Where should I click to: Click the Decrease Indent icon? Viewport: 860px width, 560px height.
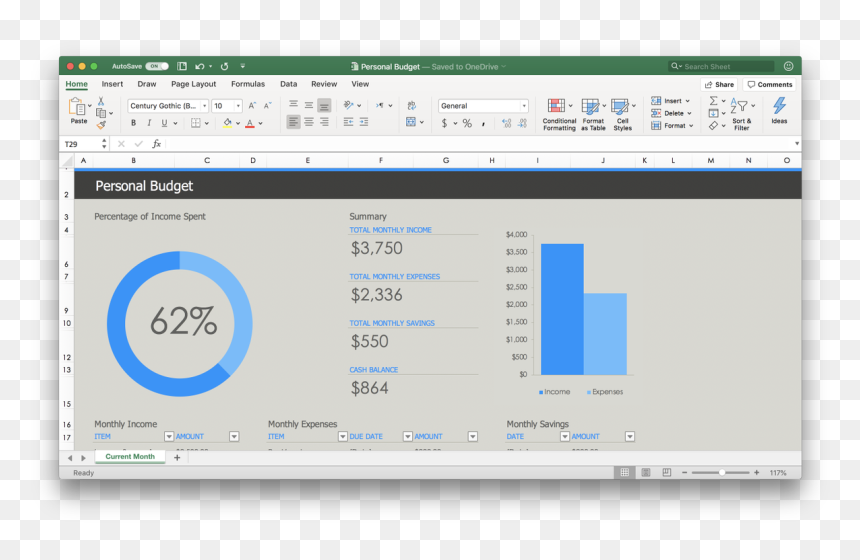(x=348, y=122)
